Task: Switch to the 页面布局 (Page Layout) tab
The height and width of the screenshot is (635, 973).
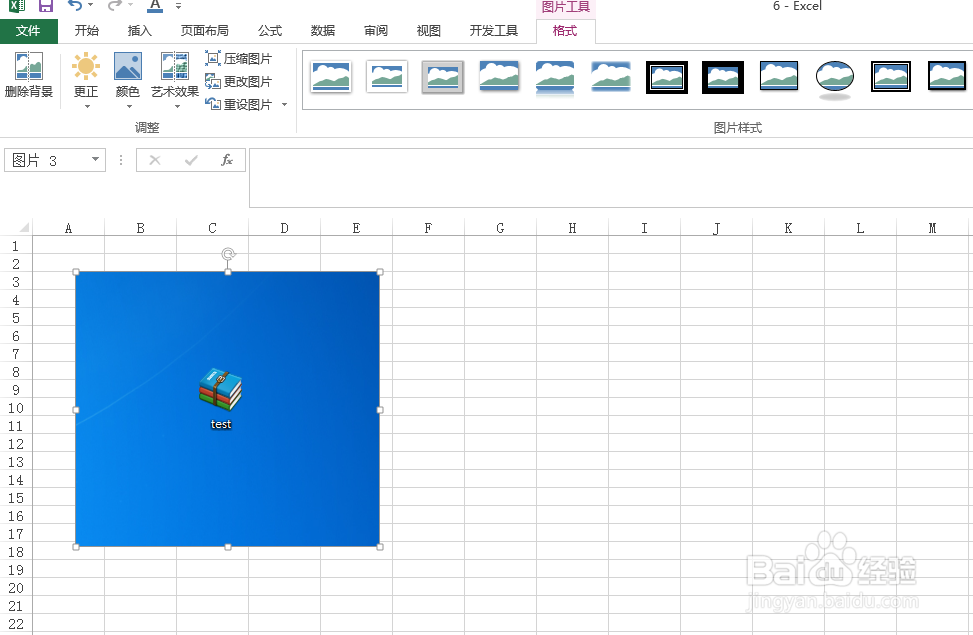Action: (x=204, y=31)
